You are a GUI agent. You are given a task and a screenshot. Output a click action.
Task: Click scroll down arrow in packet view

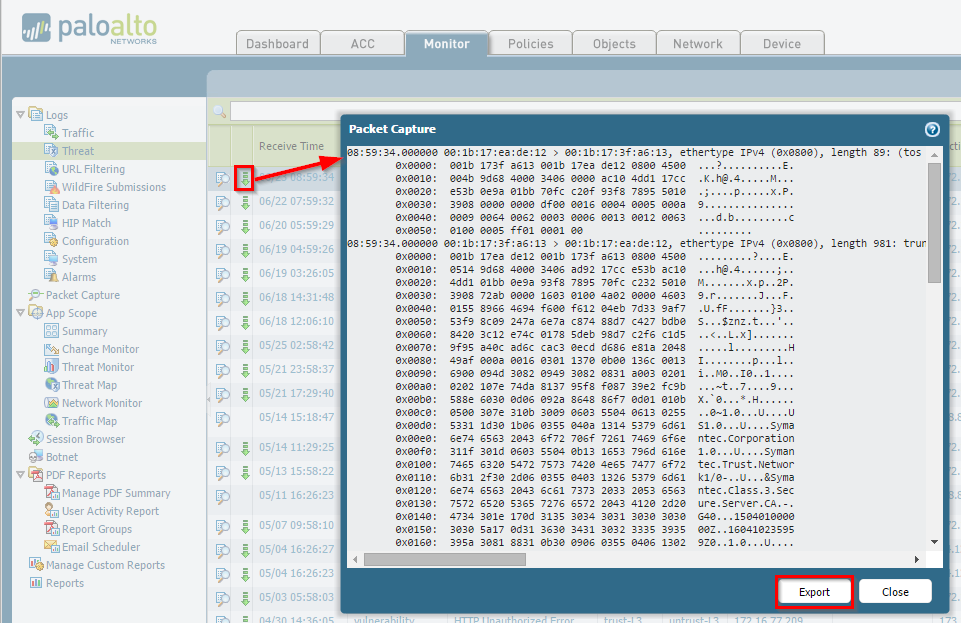(934, 542)
